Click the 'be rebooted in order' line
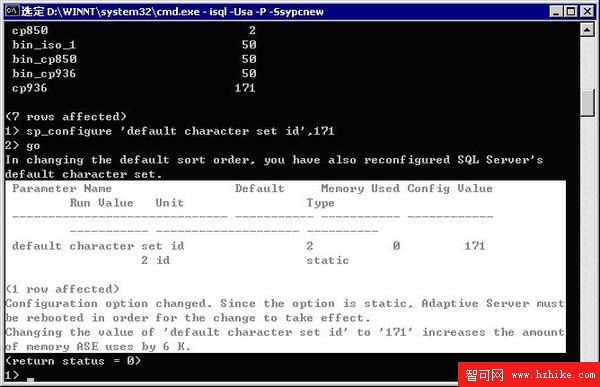This screenshot has height=387, width=600. [x=188, y=318]
